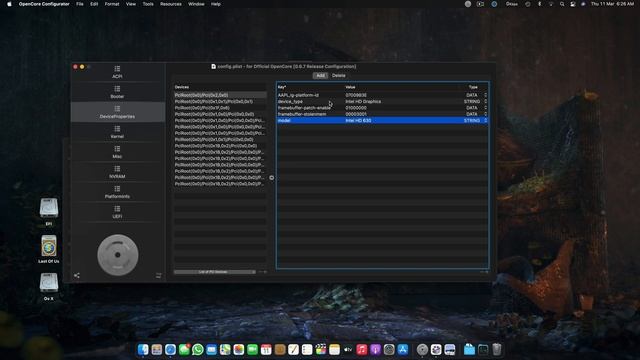Open the NVRAM section in the sidebar
The height and width of the screenshot is (360, 640).
[118, 172]
